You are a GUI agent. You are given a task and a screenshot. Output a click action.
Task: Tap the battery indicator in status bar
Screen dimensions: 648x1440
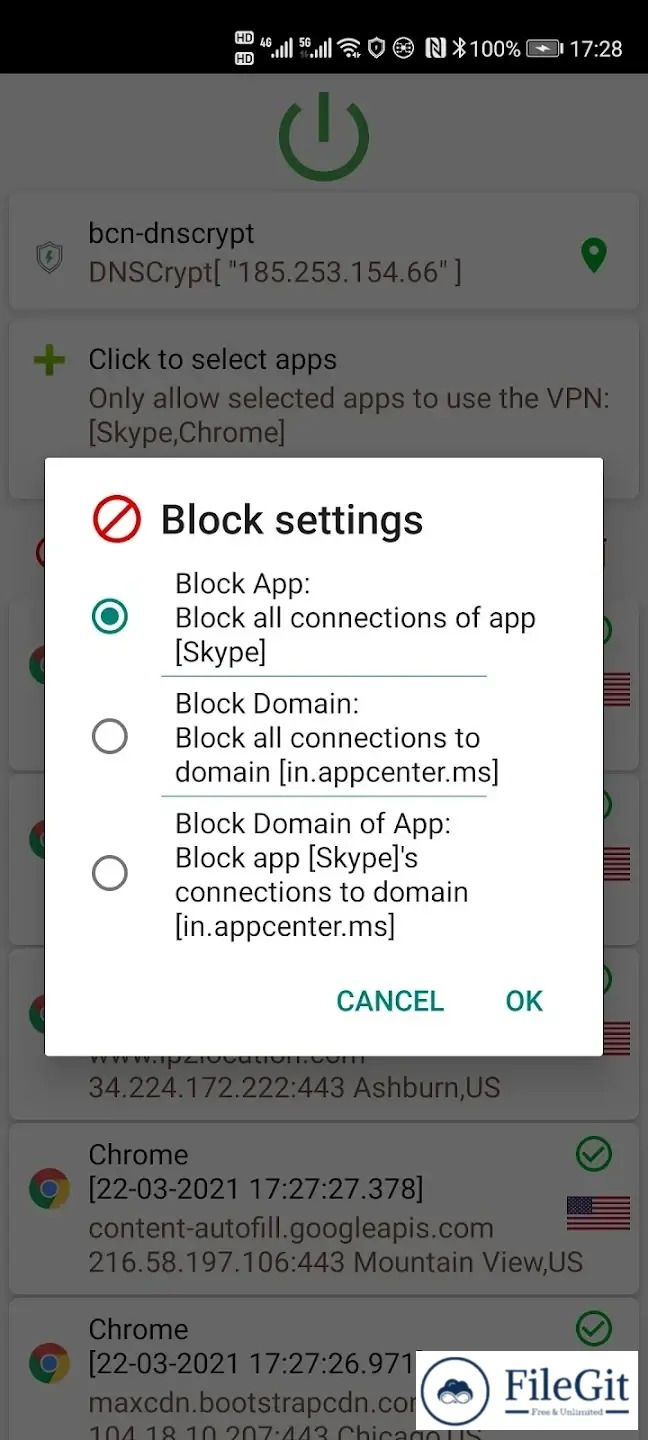tap(544, 48)
